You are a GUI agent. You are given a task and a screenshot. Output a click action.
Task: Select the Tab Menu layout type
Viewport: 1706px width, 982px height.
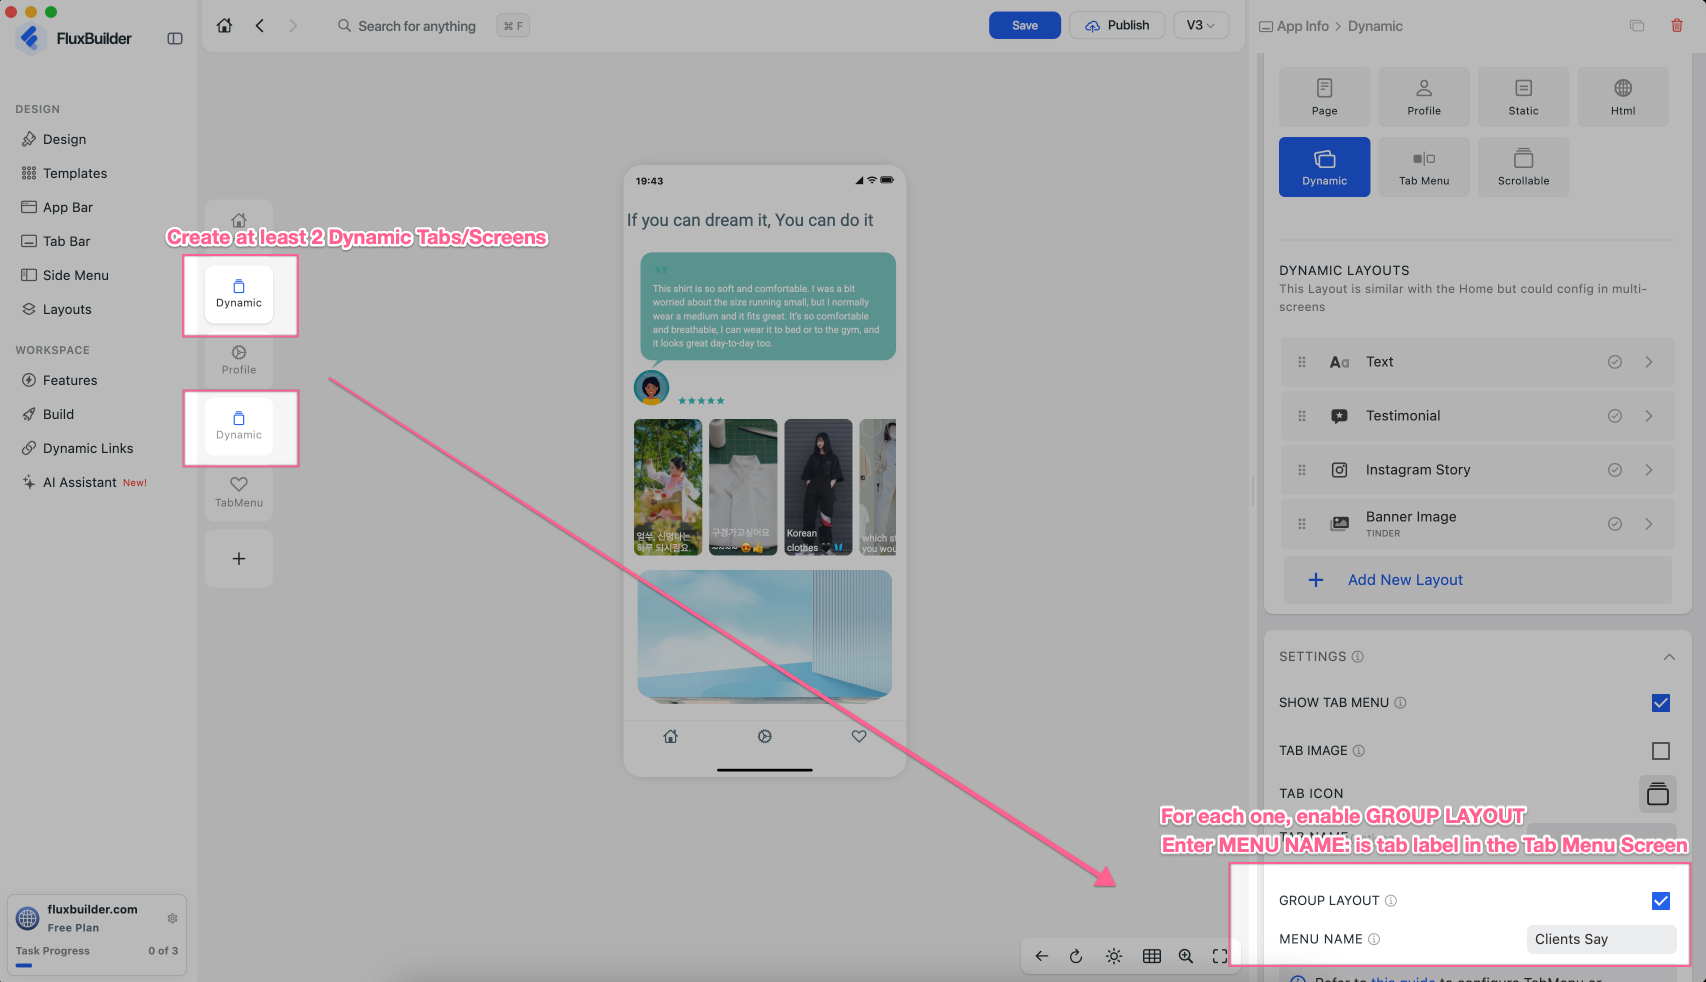click(1424, 167)
